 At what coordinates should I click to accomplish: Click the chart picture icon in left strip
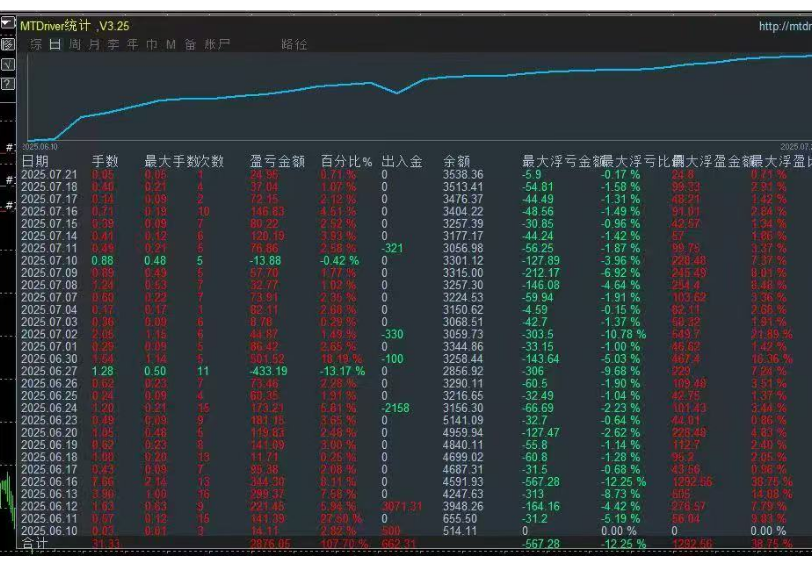[7, 44]
